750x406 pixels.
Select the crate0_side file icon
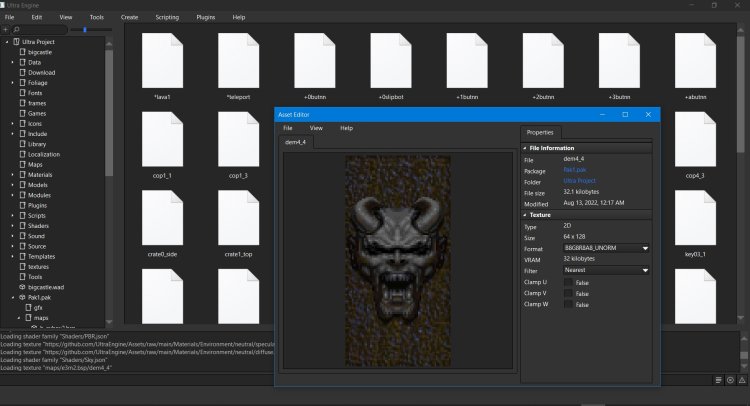coord(163,217)
